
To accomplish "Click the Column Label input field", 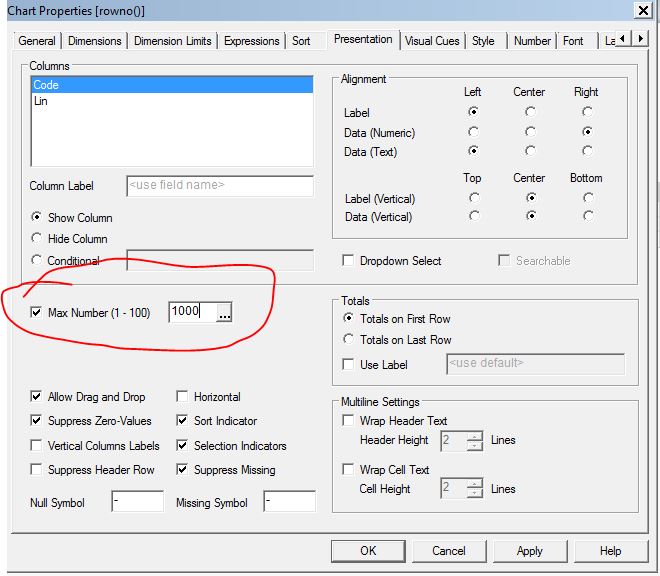I will click(220, 186).
